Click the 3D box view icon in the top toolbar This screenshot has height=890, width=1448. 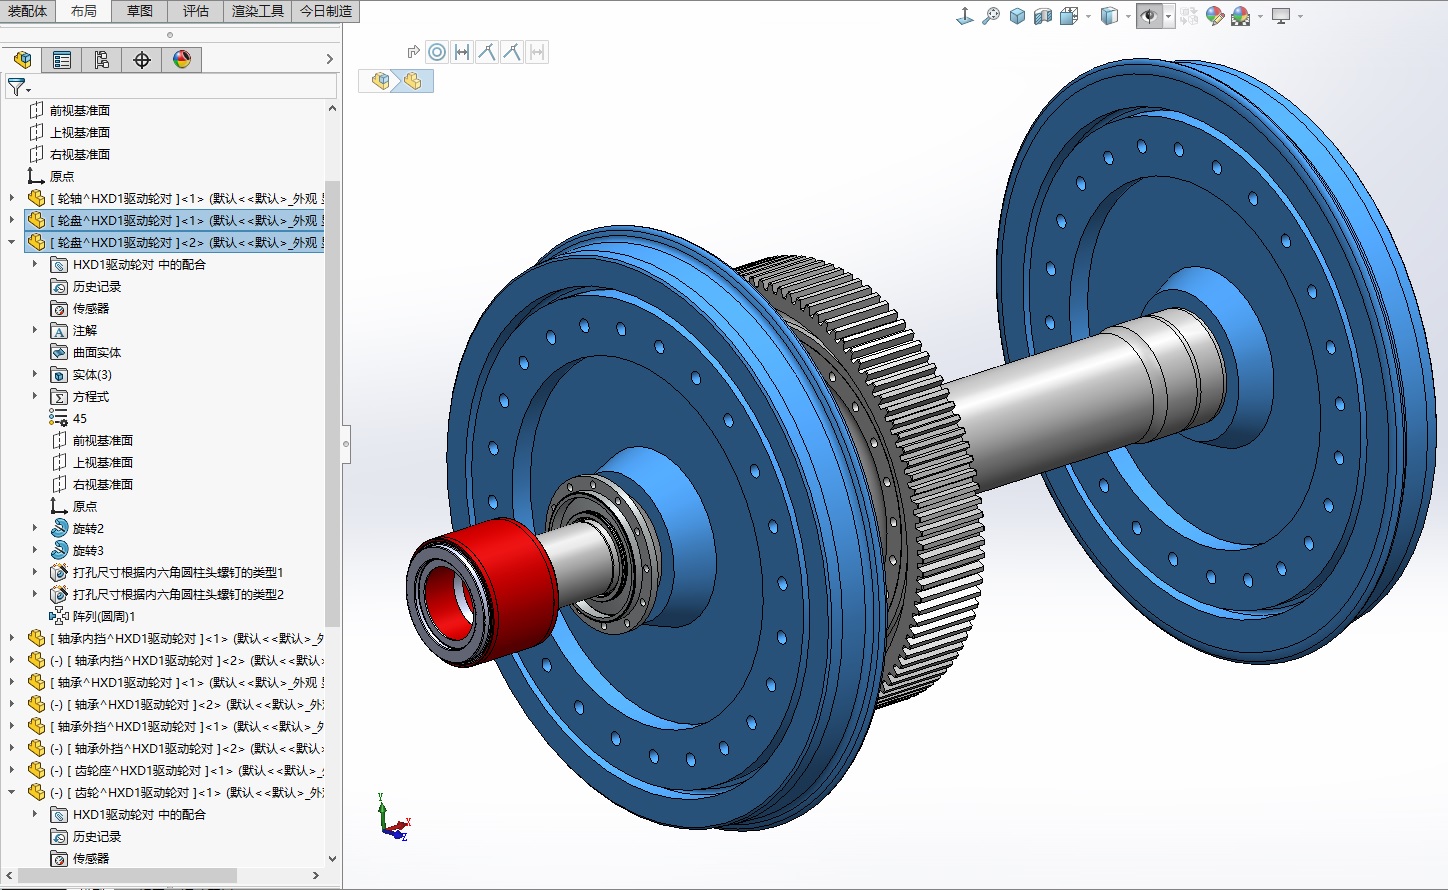(1017, 16)
